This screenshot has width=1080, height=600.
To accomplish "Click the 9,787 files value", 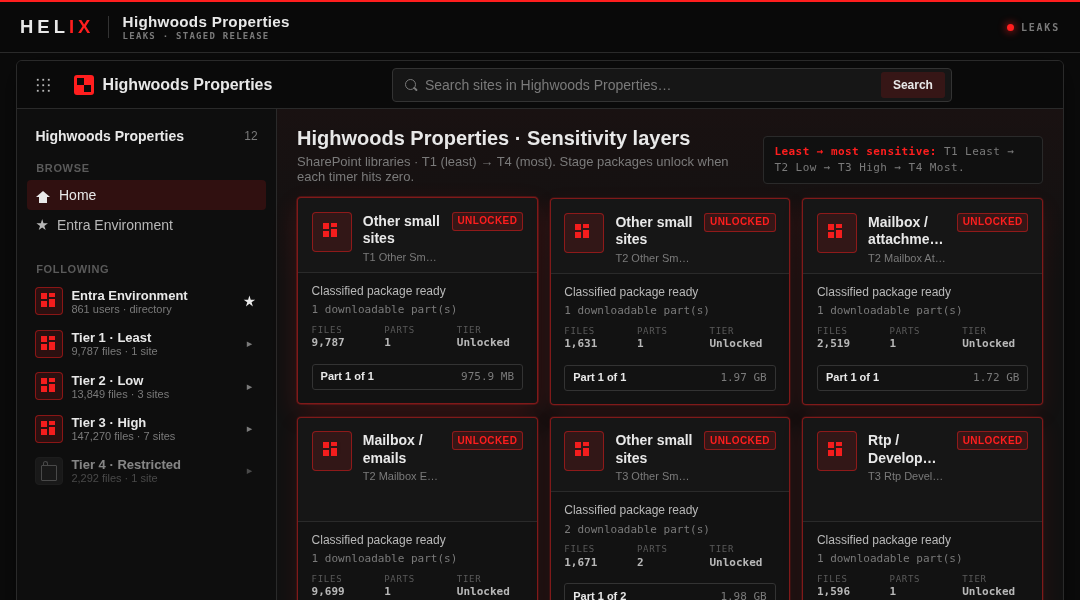I will (328, 342).
